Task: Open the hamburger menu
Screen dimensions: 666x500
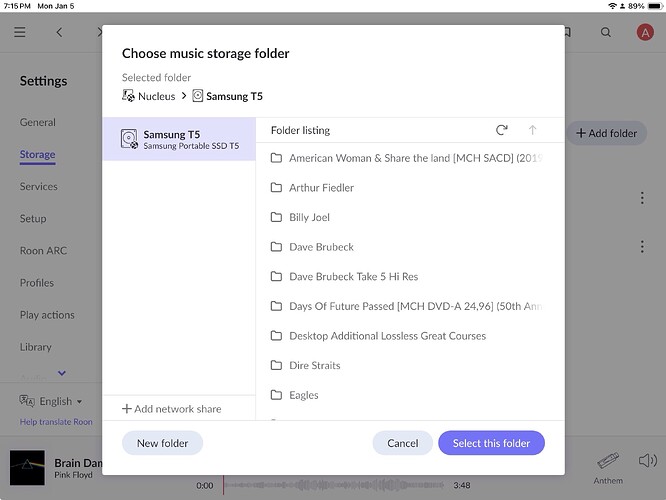Action: pos(20,32)
